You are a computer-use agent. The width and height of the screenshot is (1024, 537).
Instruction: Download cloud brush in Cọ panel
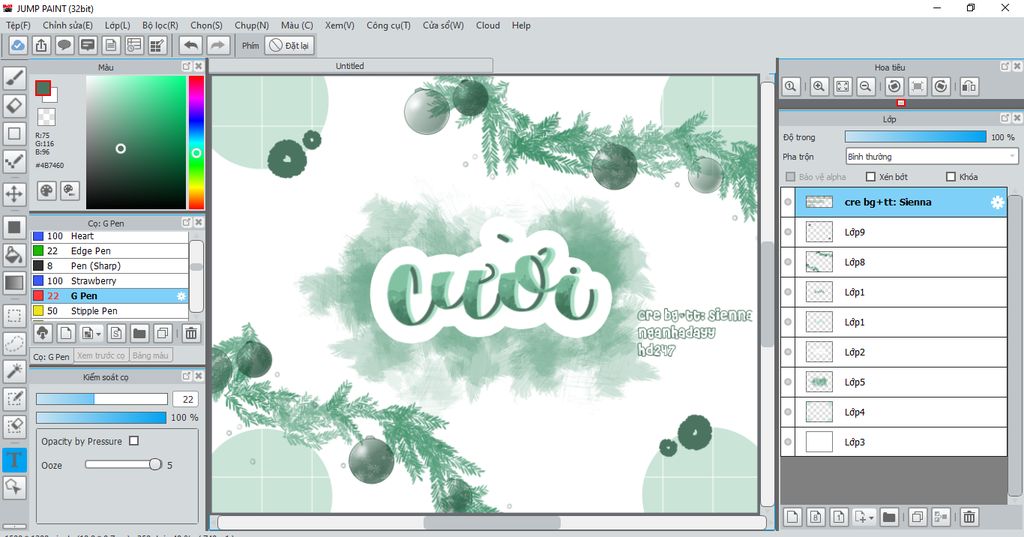coord(43,333)
